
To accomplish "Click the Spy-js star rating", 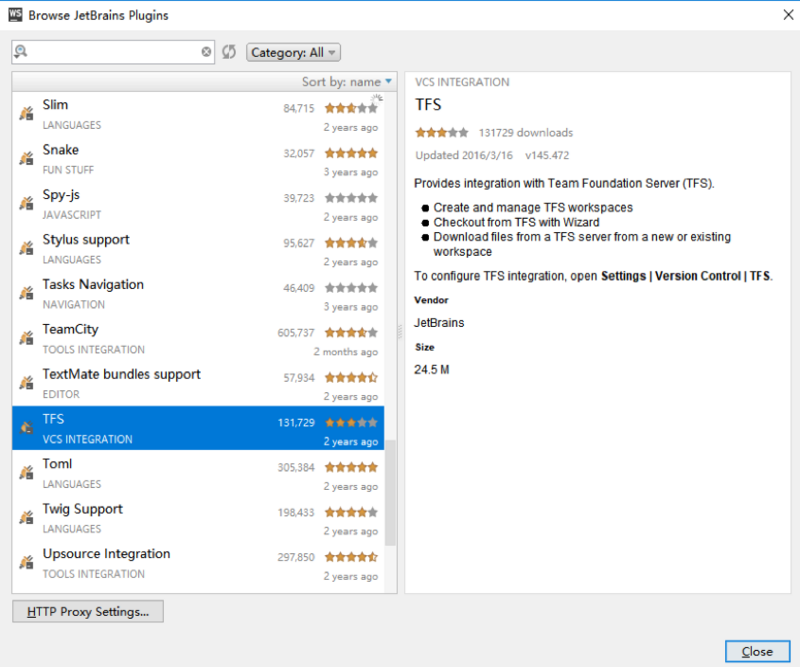I will (351, 198).
